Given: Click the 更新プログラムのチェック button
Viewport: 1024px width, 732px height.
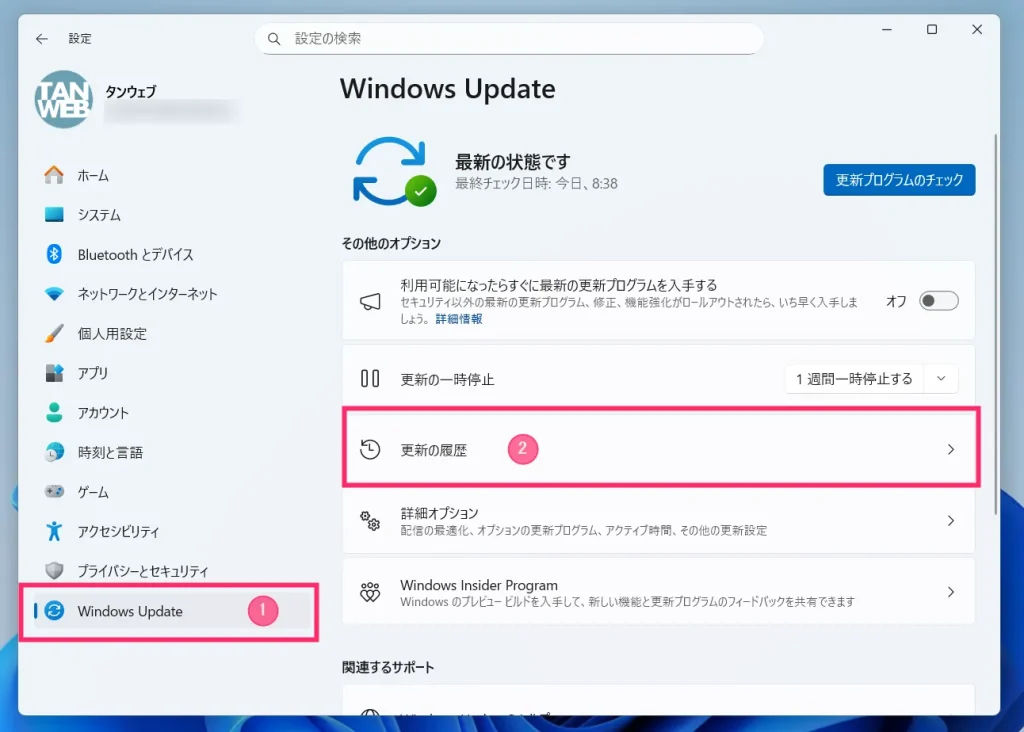Looking at the screenshot, I should click(x=899, y=180).
